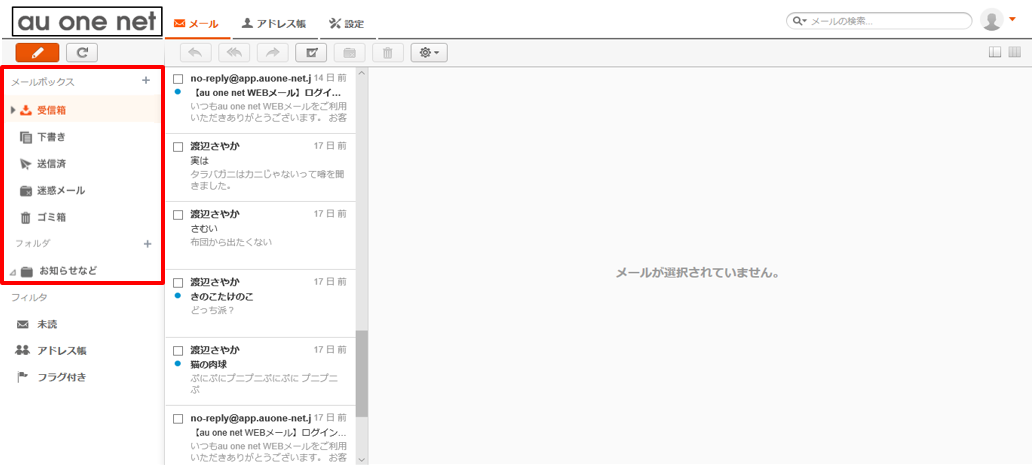Switch to three-column layout view icon
The width and height of the screenshot is (1032, 465).
(1014, 53)
